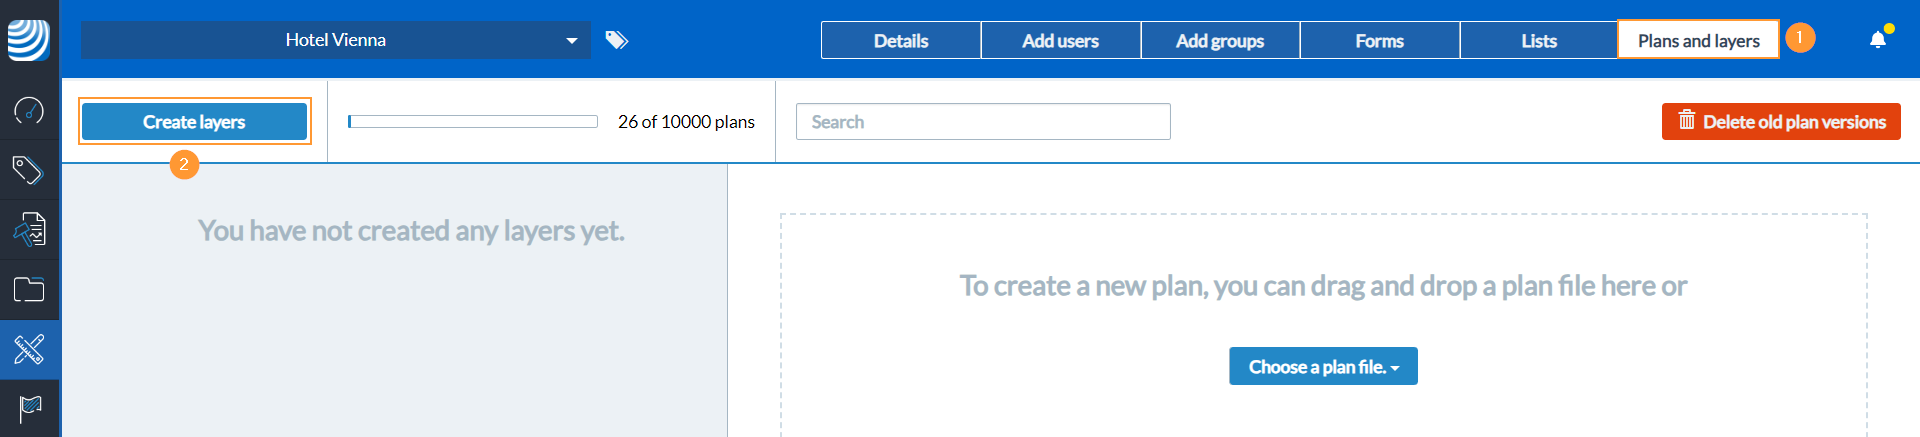Open the 'Choose a plan file' dropdown
The image size is (1920, 437).
pyautogui.click(x=1322, y=367)
